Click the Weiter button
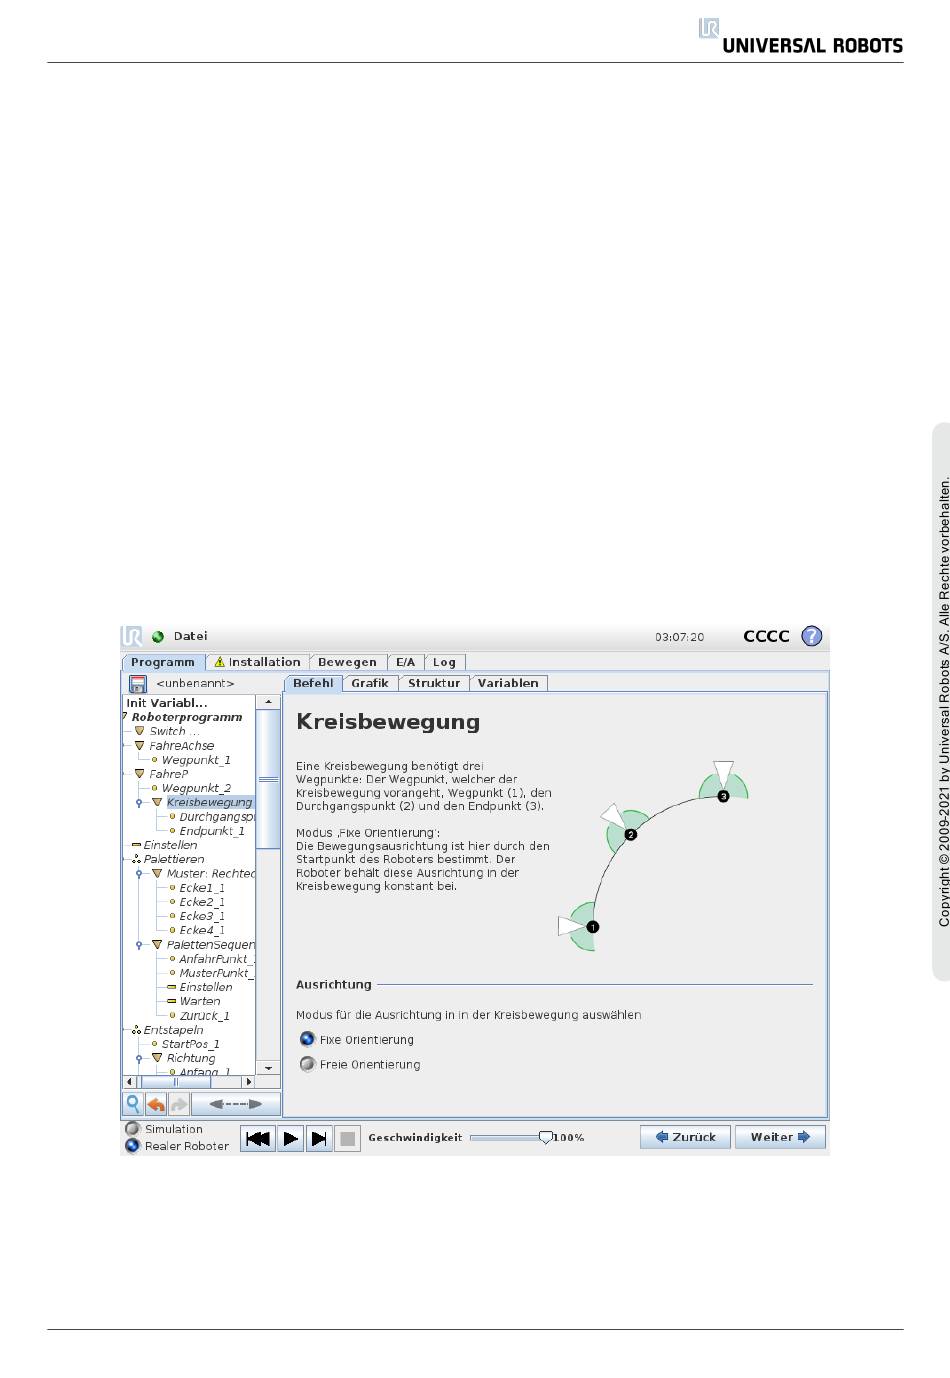 pos(780,1137)
